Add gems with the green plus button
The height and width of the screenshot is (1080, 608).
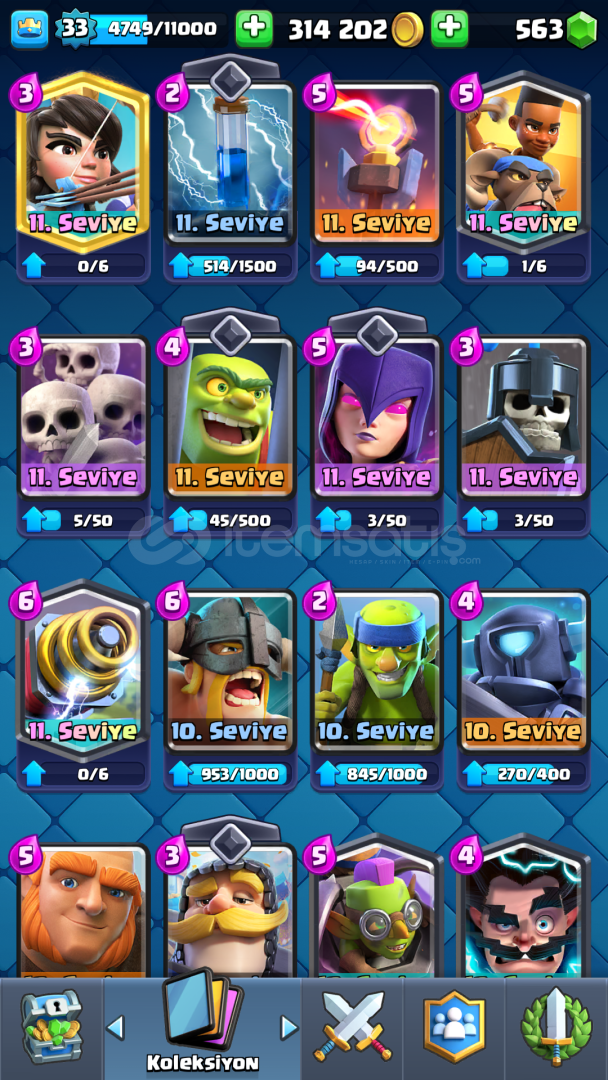click(450, 29)
